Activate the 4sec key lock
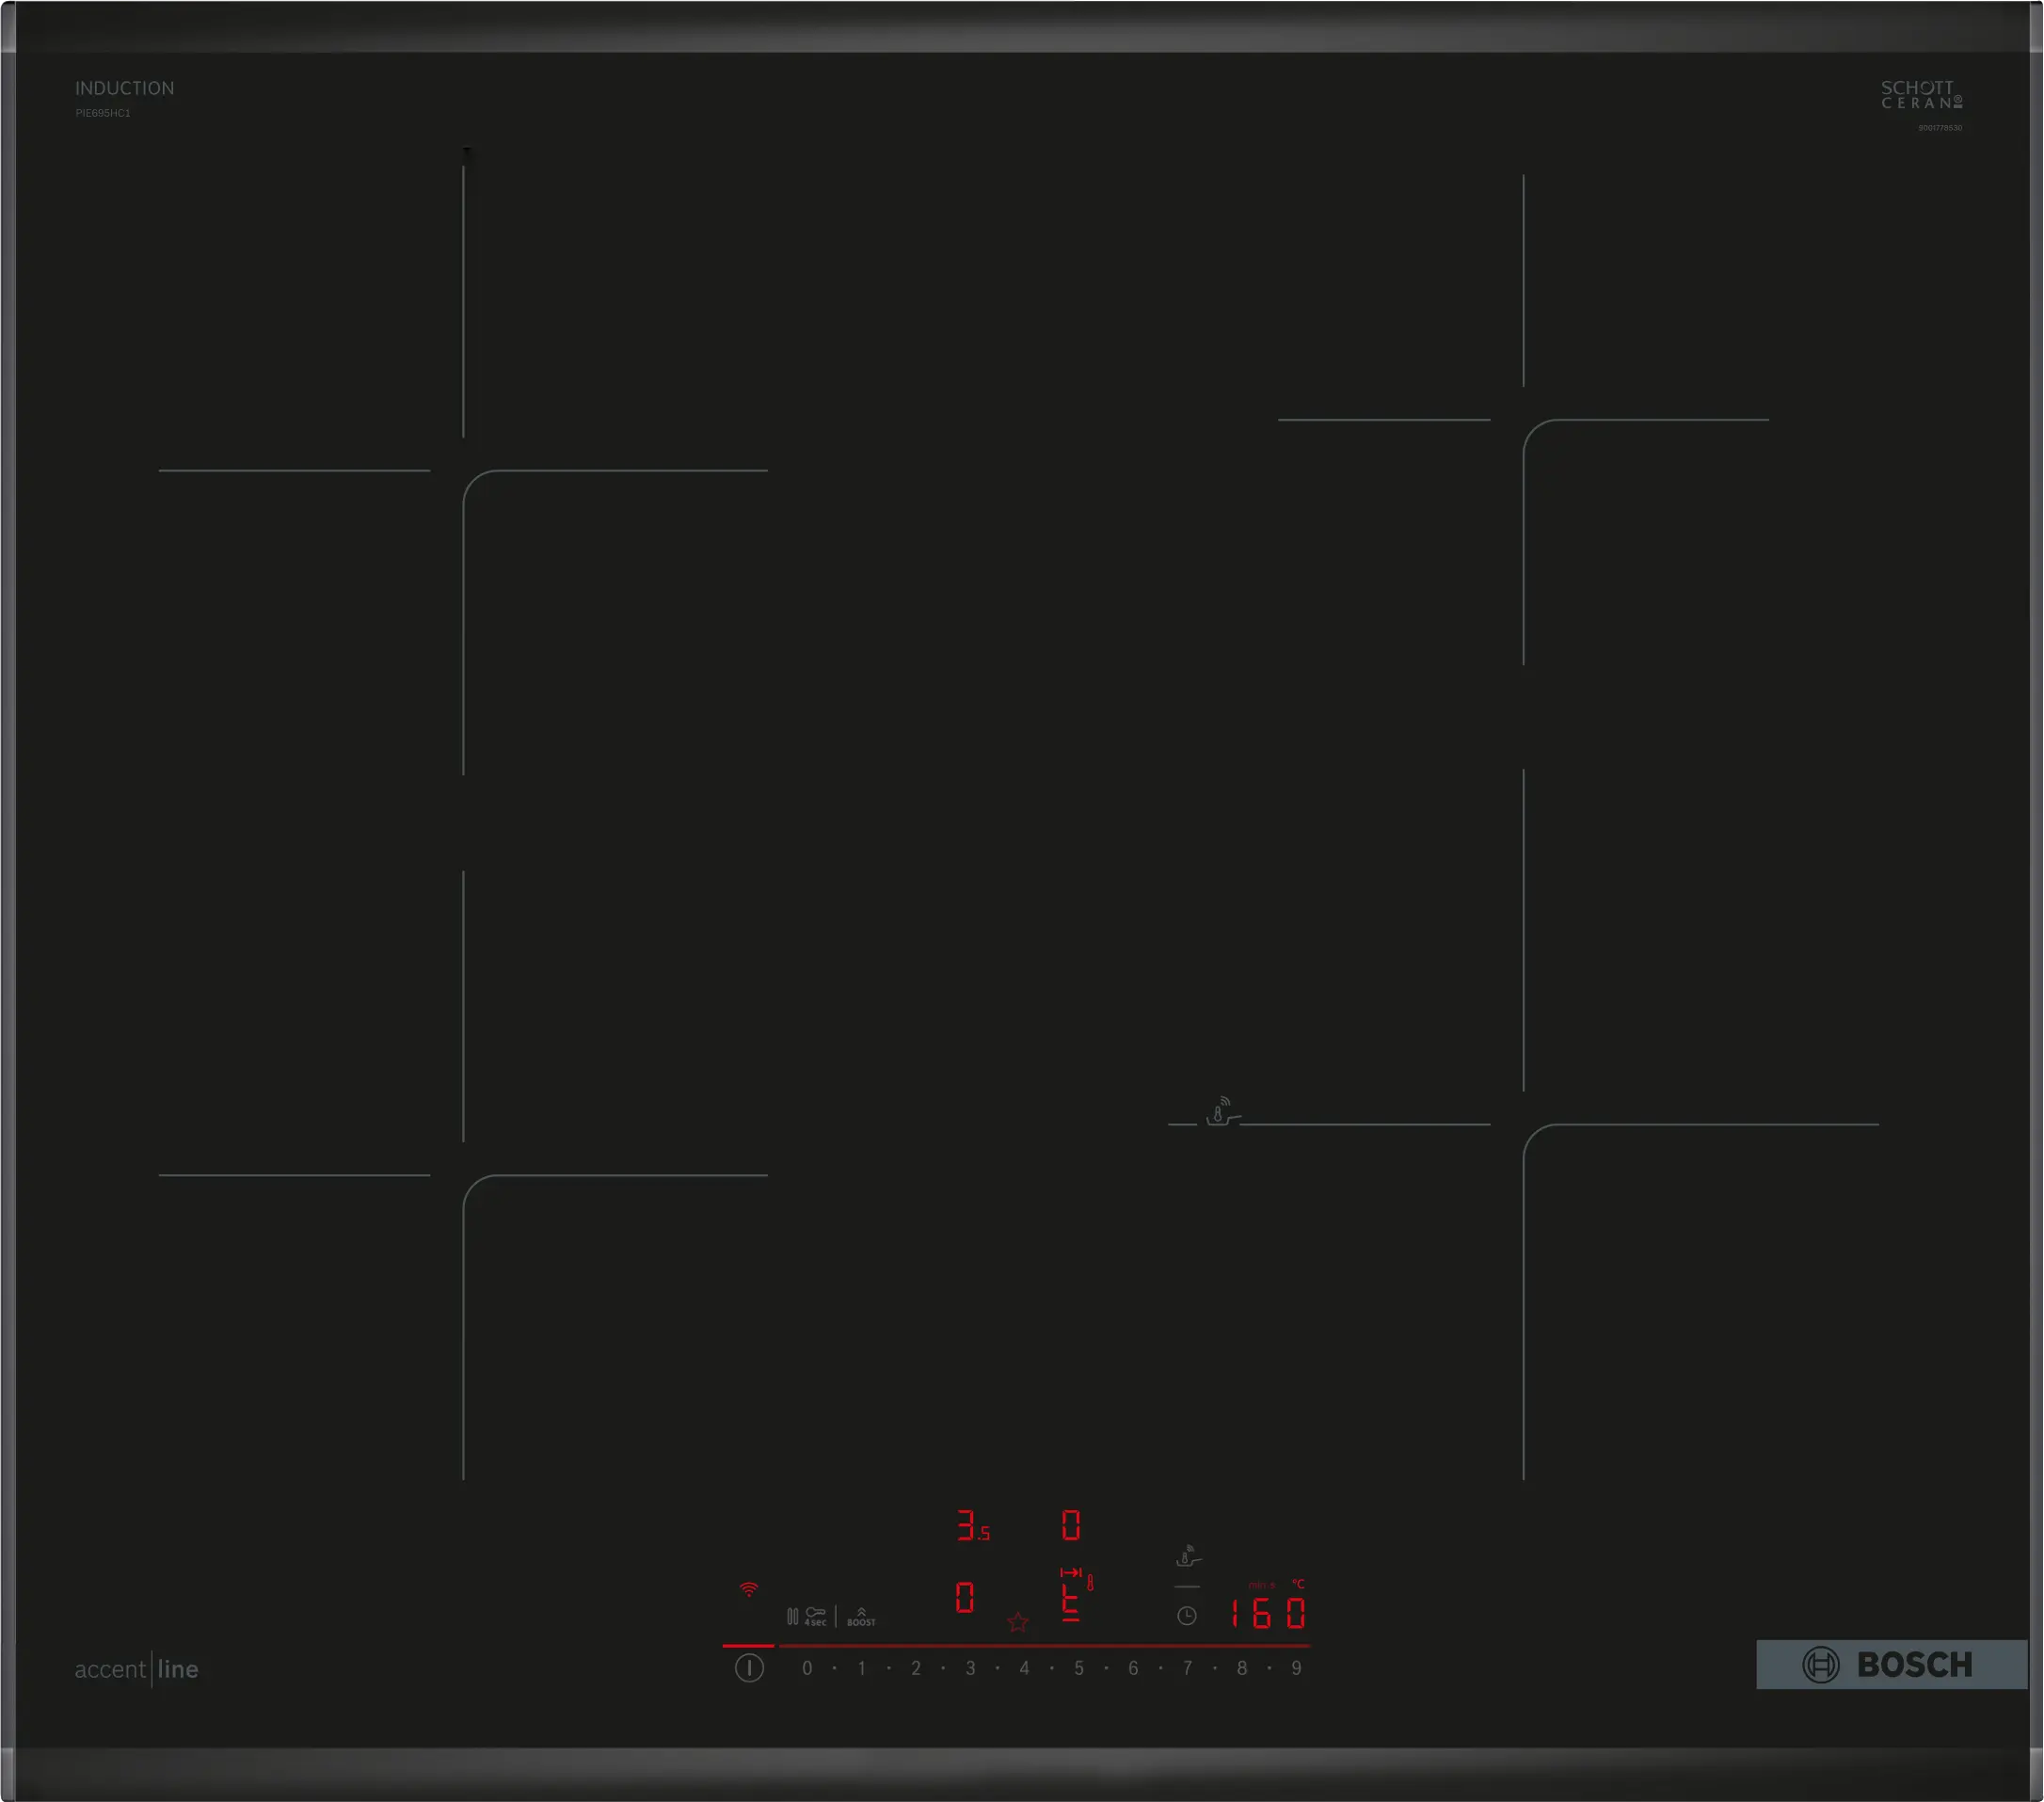 816,1616
